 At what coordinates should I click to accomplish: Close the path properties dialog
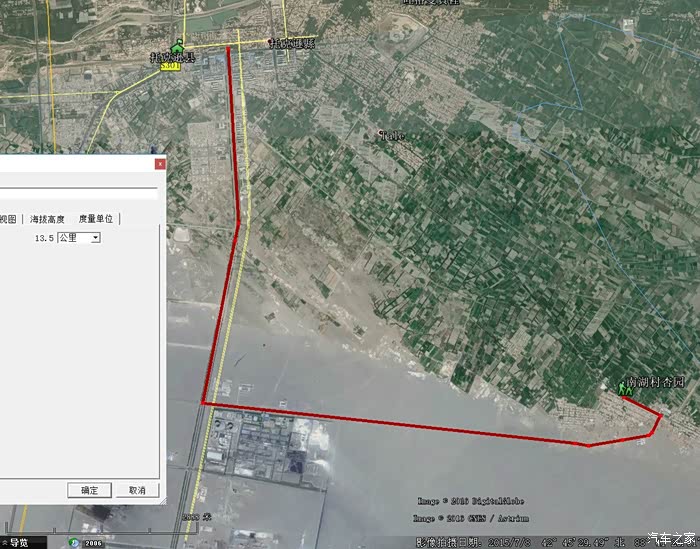point(160,164)
